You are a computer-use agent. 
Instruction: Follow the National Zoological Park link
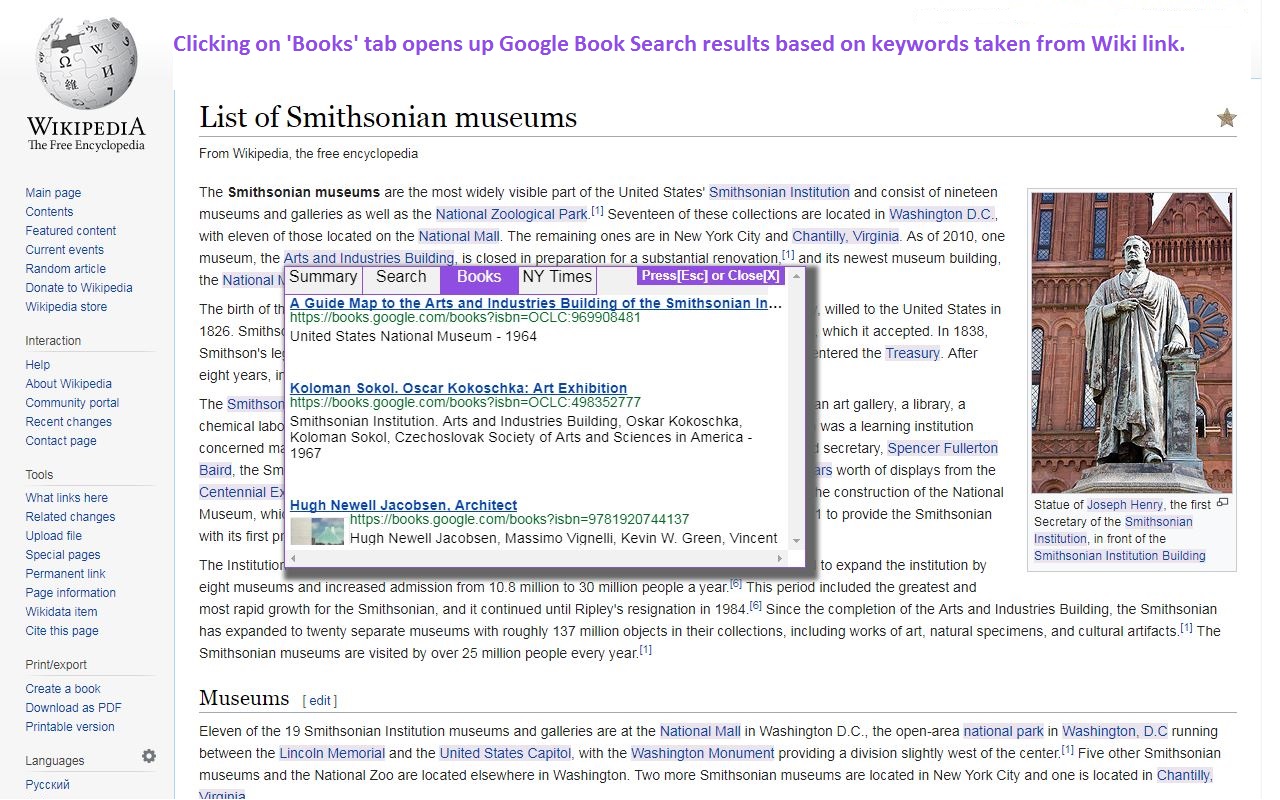[x=512, y=214]
